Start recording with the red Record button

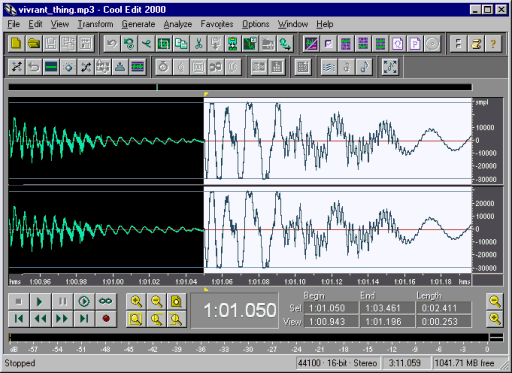[106, 319]
